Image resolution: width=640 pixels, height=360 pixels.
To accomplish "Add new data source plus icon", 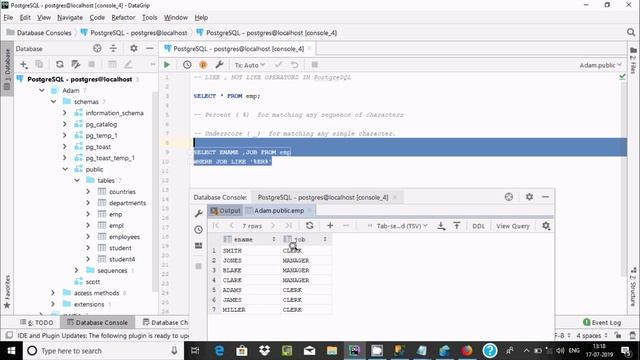I will pos(24,64).
